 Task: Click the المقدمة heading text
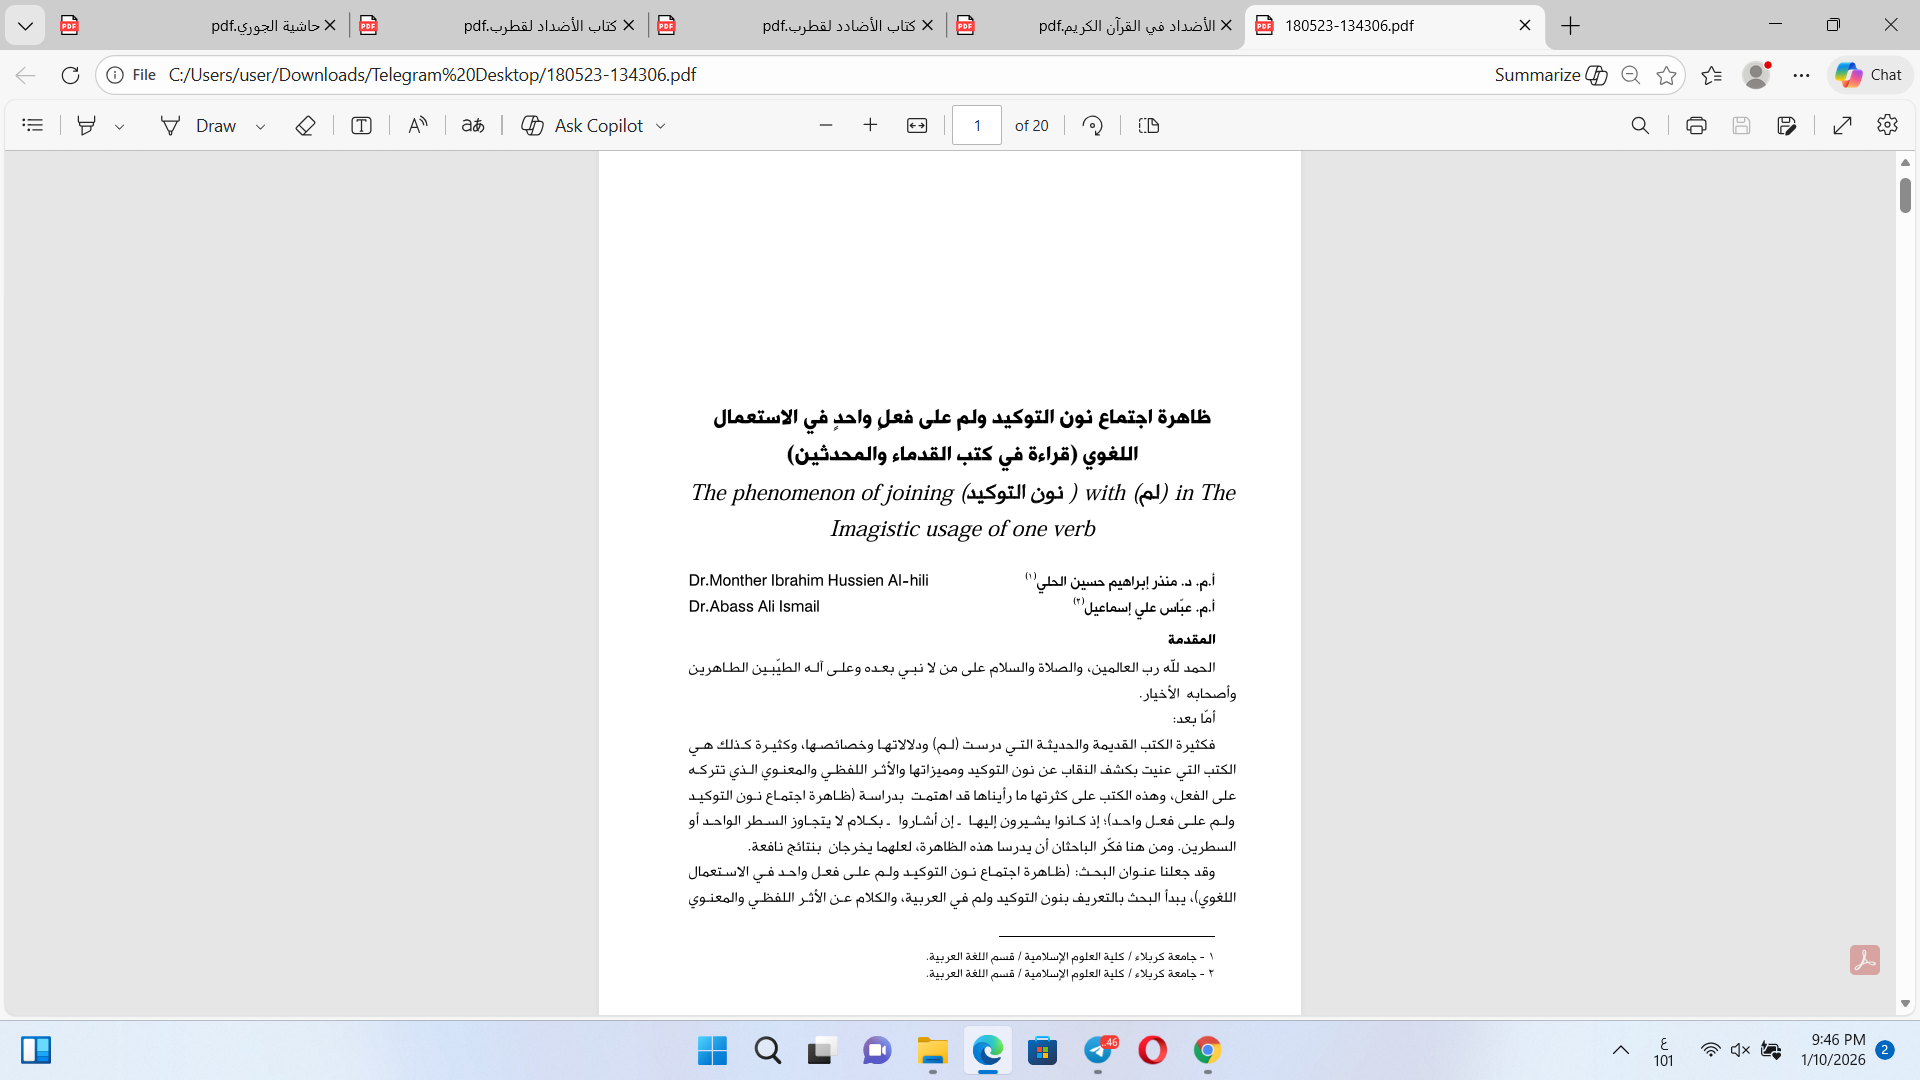pos(1191,639)
